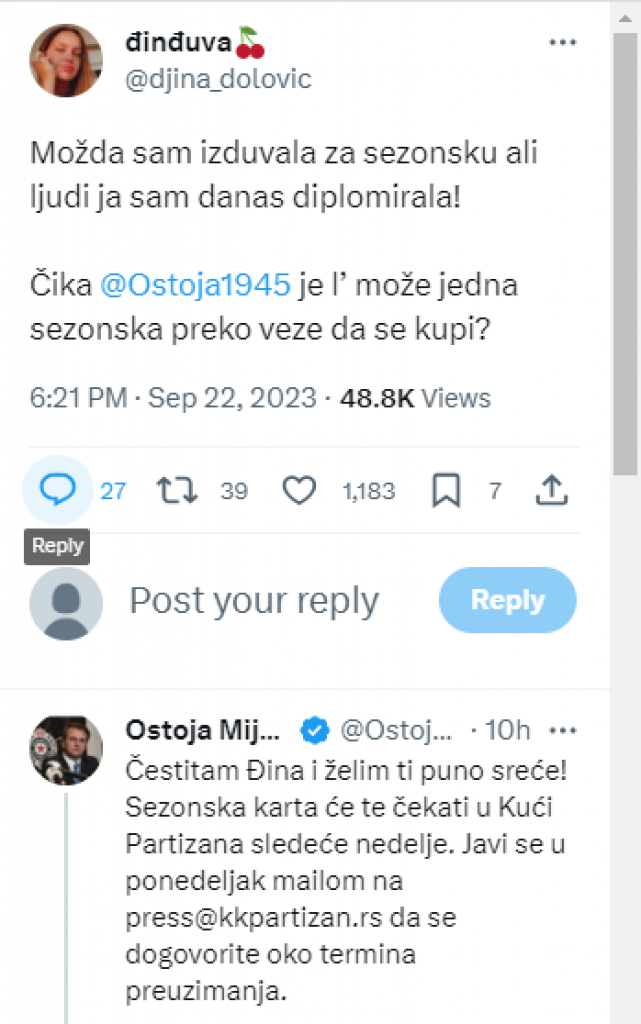Open the more options menu on Ostoja's reply
This screenshot has height=1024, width=641.
tap(563, 731)
